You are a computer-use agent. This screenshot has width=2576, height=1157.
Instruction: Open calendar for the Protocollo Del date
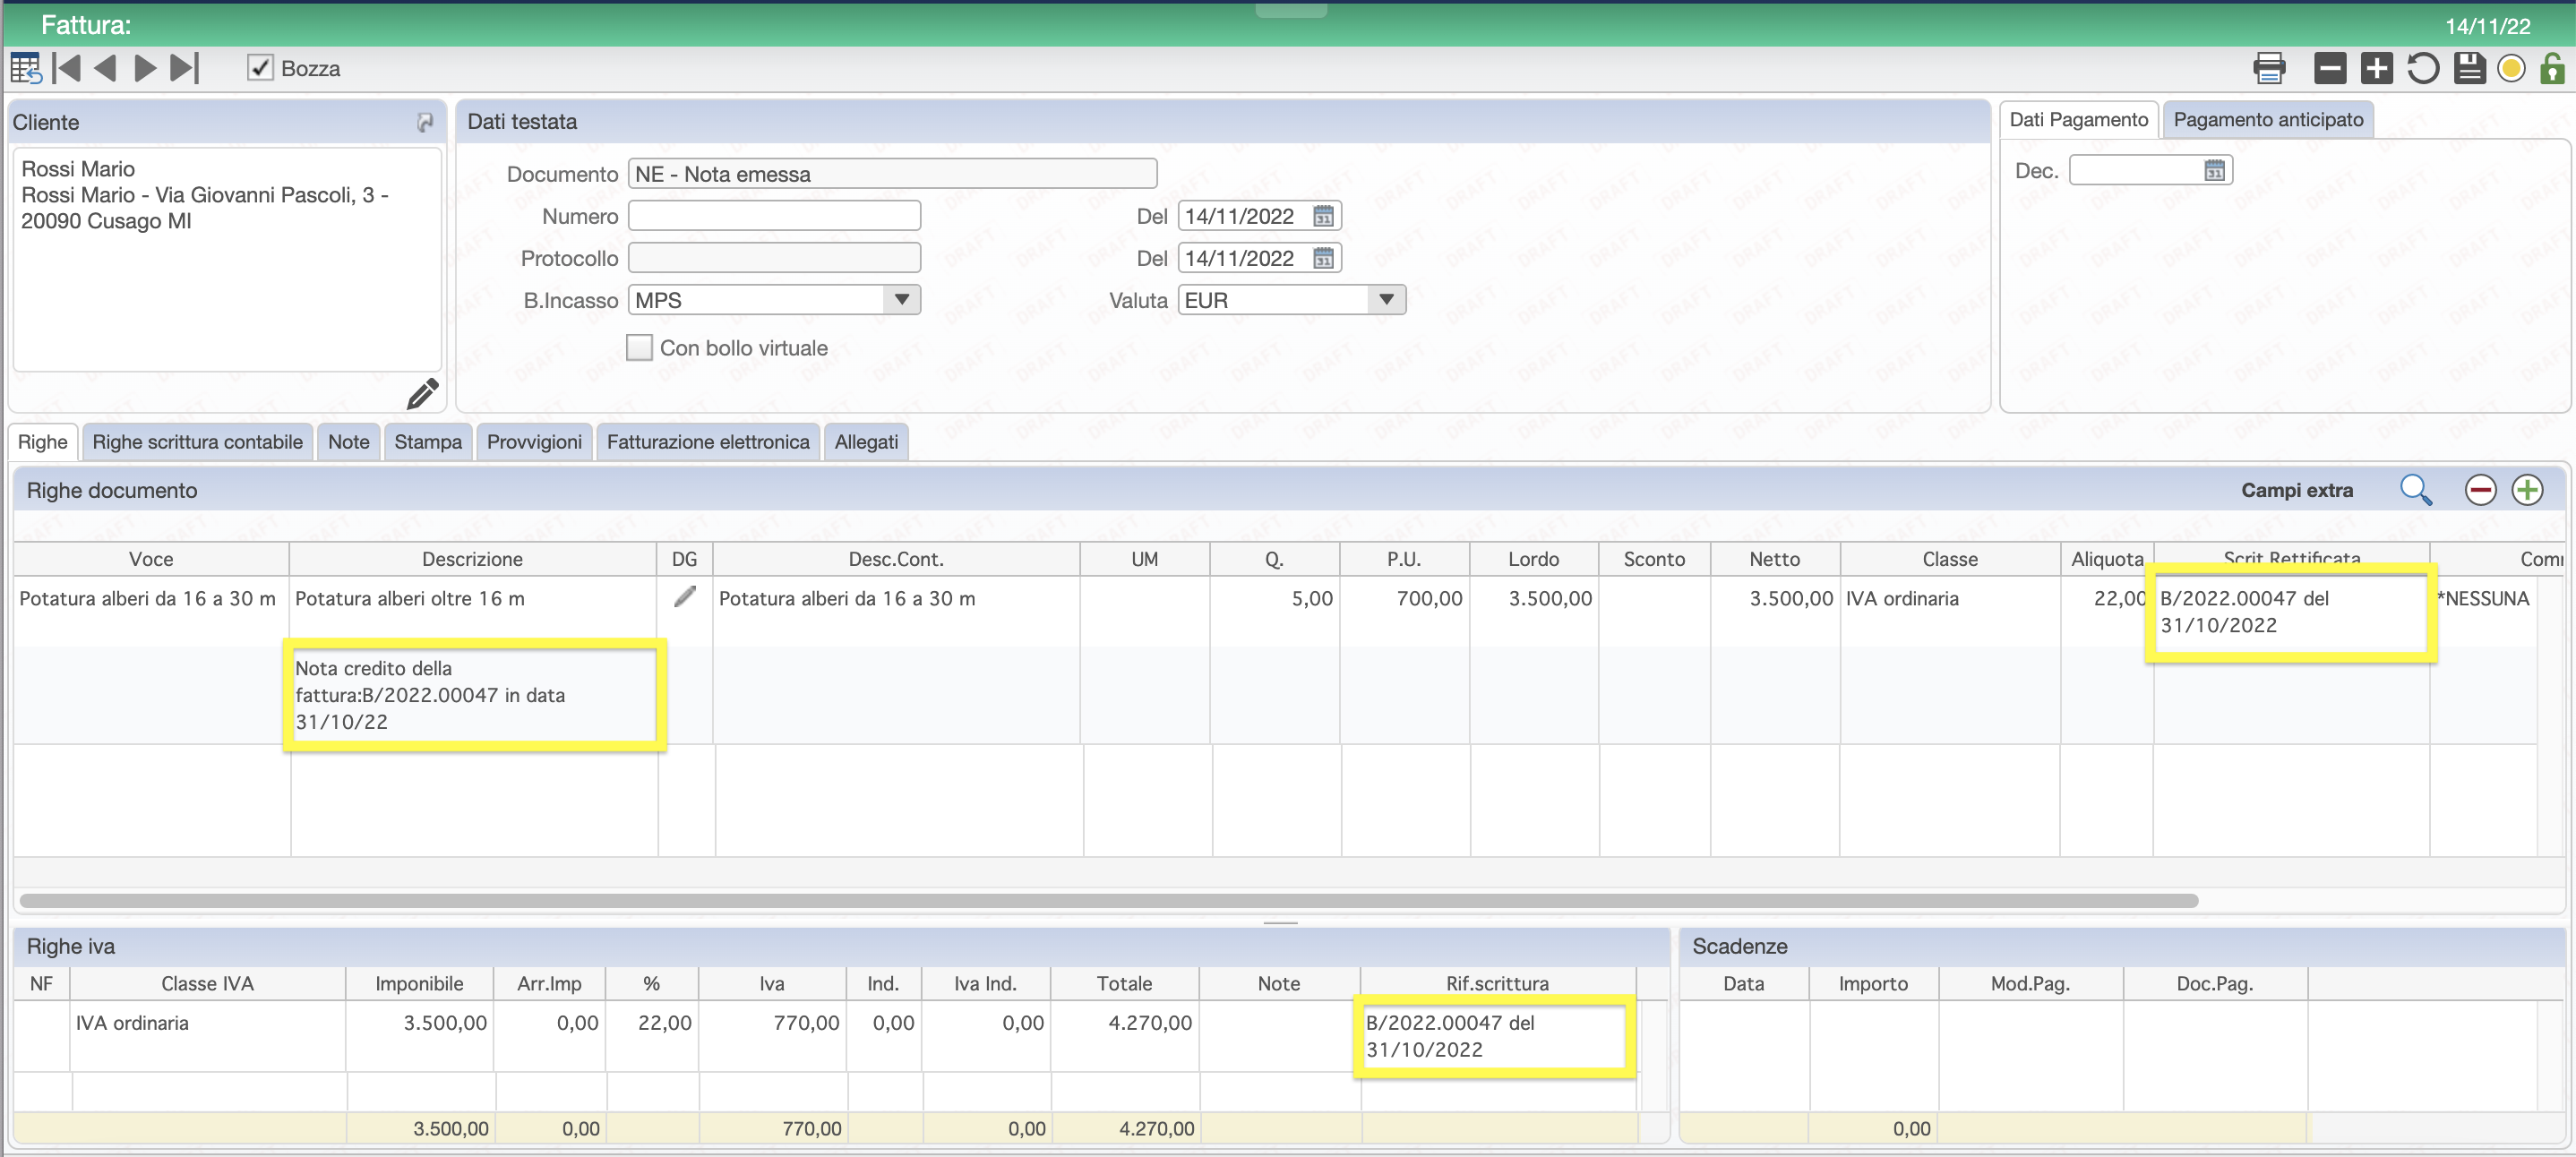tap(1323, 258)
